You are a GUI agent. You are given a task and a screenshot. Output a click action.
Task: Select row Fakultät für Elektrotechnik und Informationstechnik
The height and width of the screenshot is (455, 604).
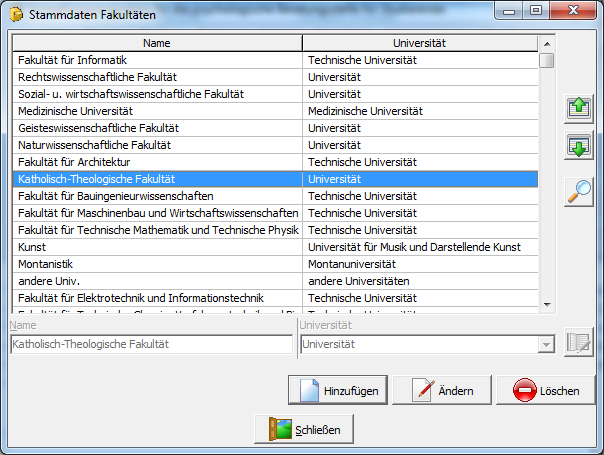(275, 298)
